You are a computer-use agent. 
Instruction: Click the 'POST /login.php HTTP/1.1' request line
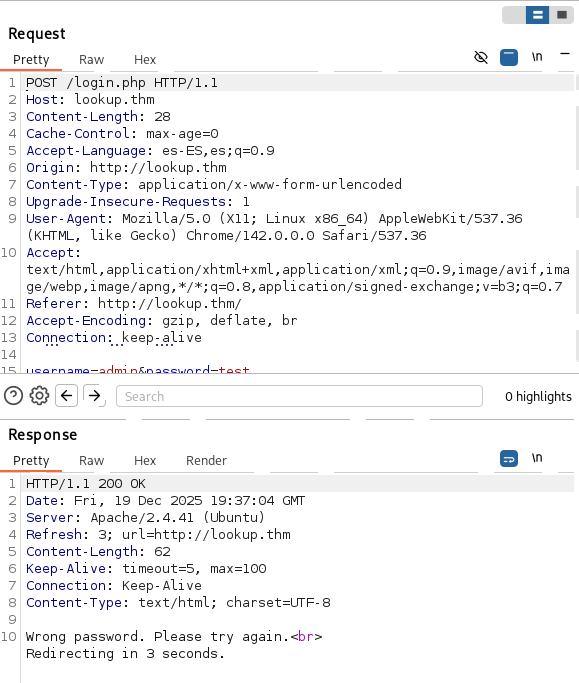122,83
